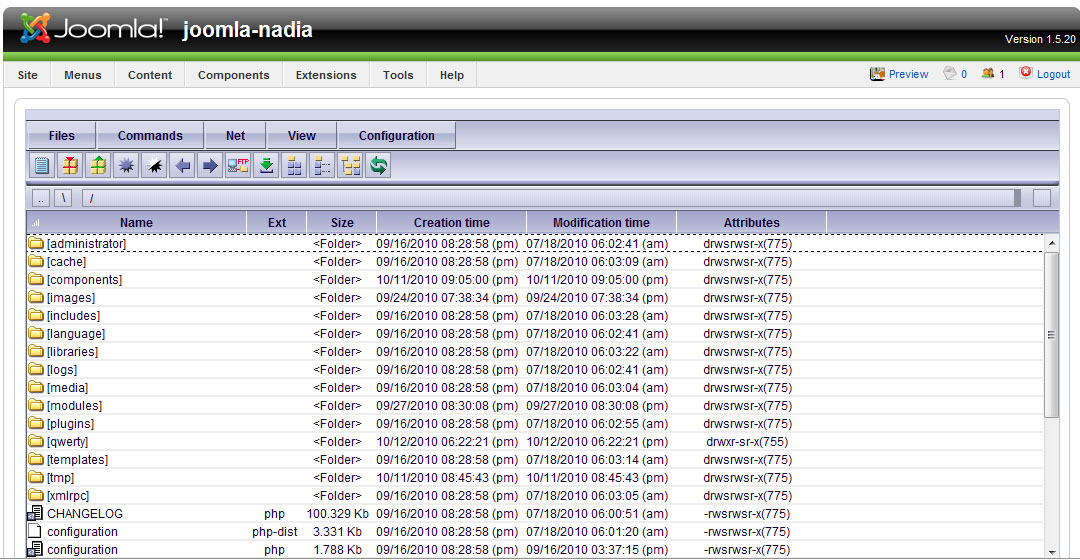1080x560 pixels.
Task: Sort by the Name column header
Action: coord(136,222)
